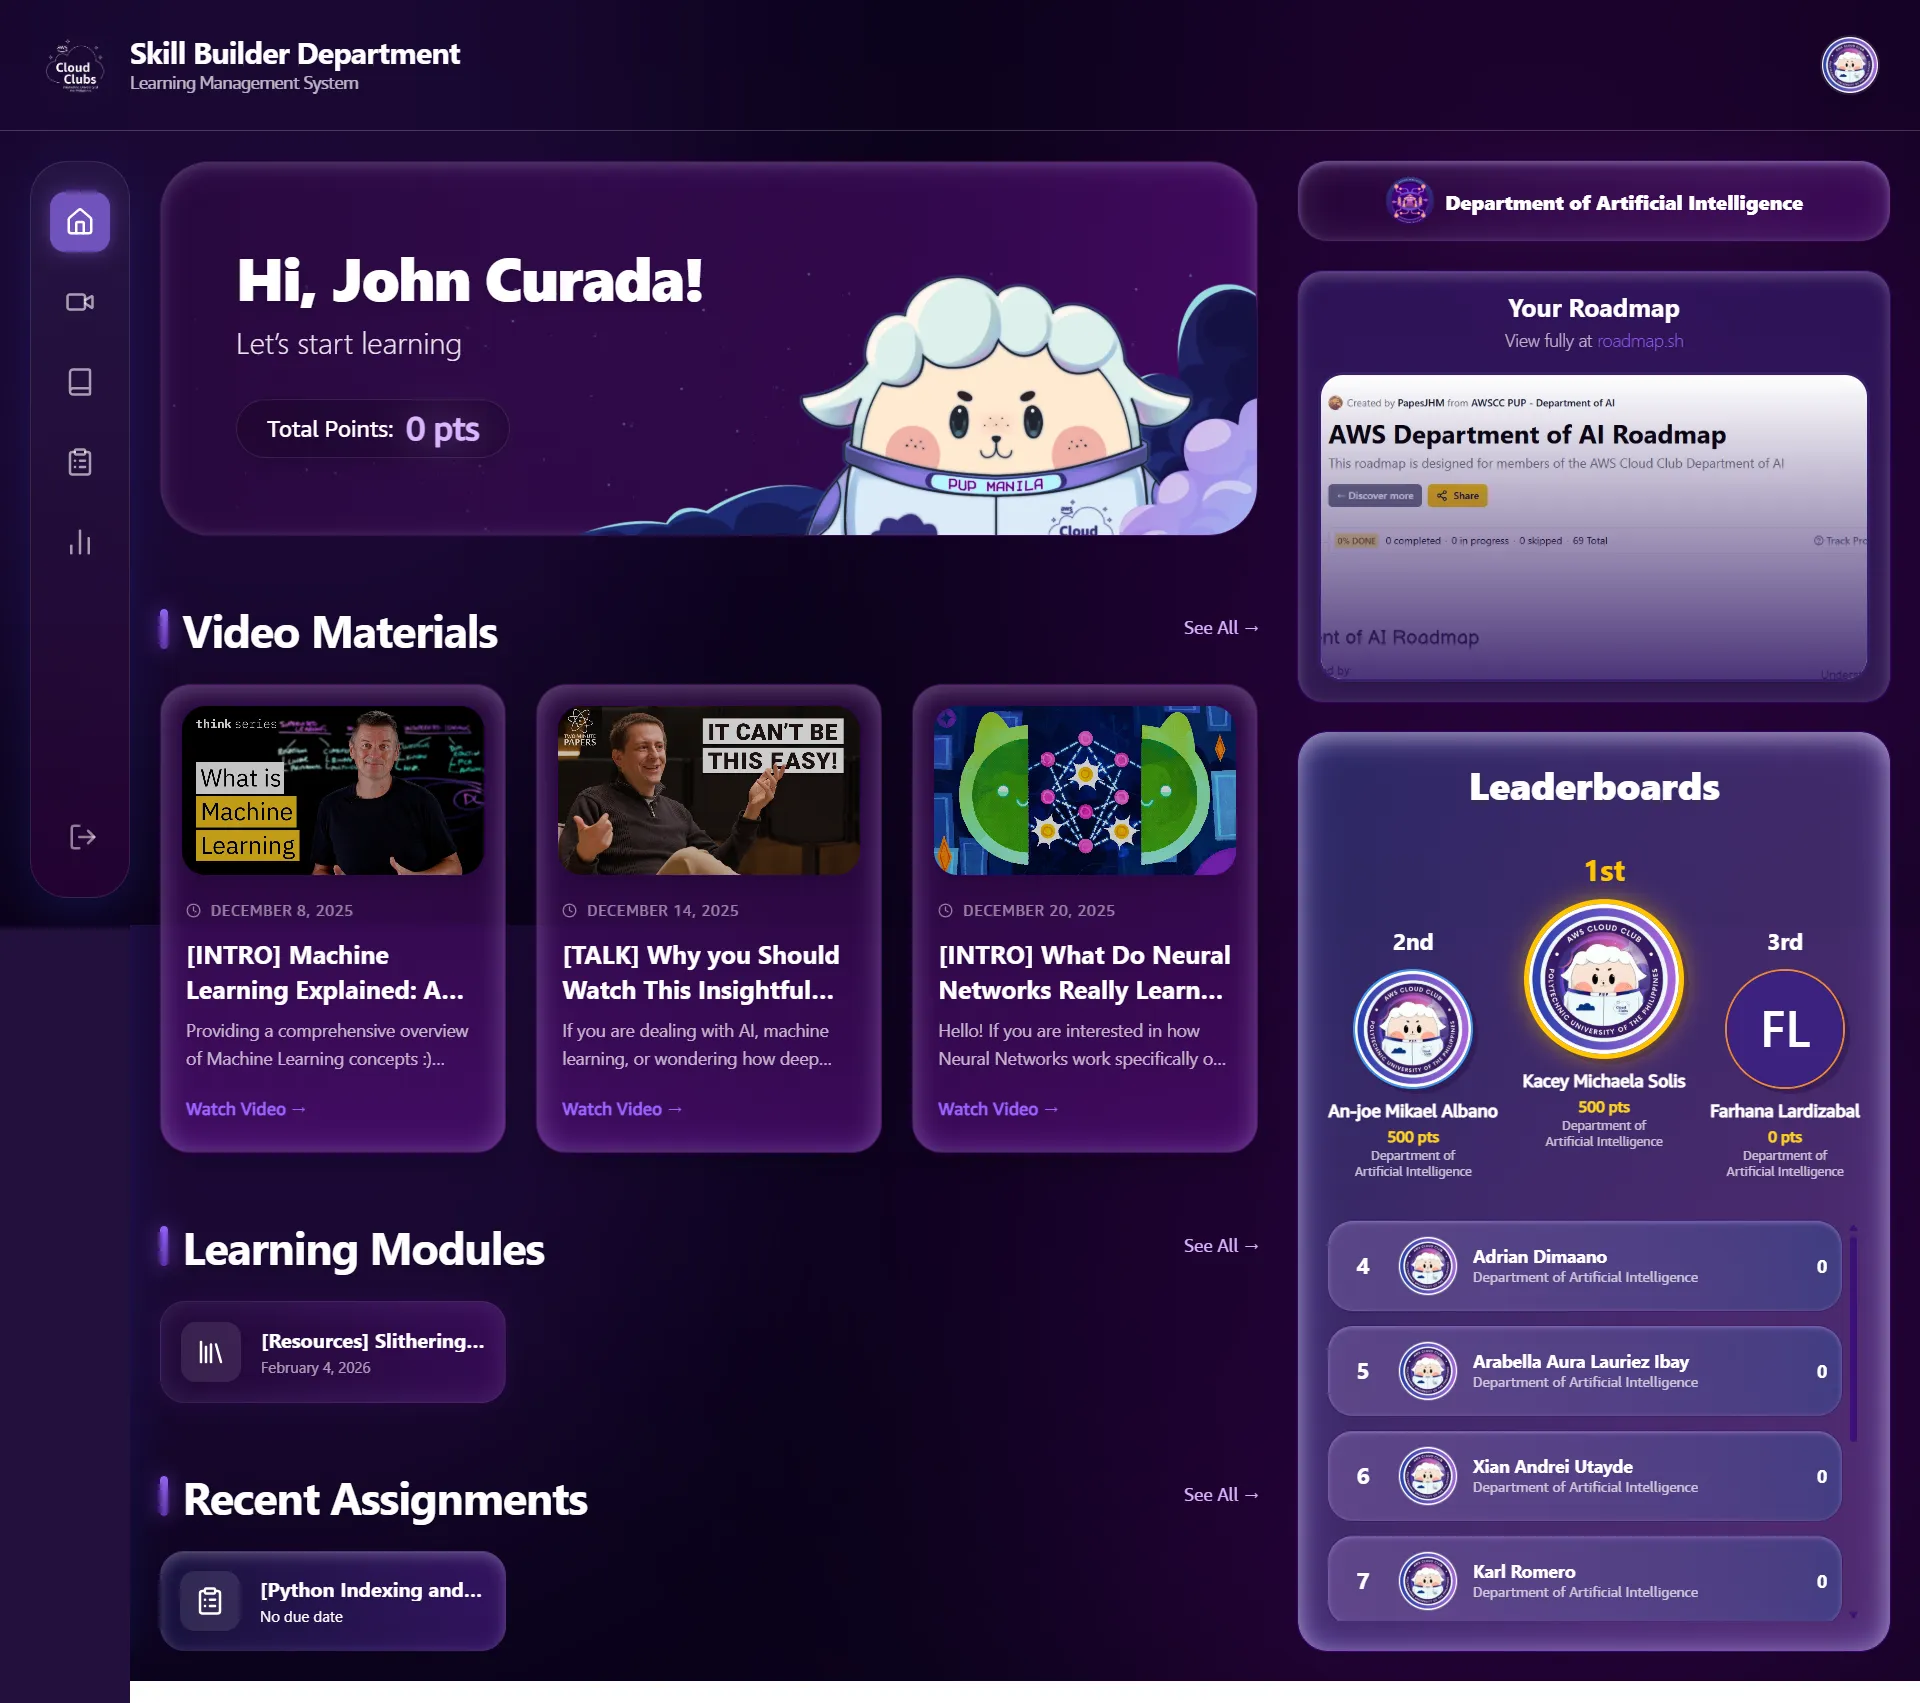Image resolution: width=1920 pixels, height=1703 pixels.
Task: Open the bar chart leaderboard sidebar icon
Action: pyautogui.click(x=80, y=543)
